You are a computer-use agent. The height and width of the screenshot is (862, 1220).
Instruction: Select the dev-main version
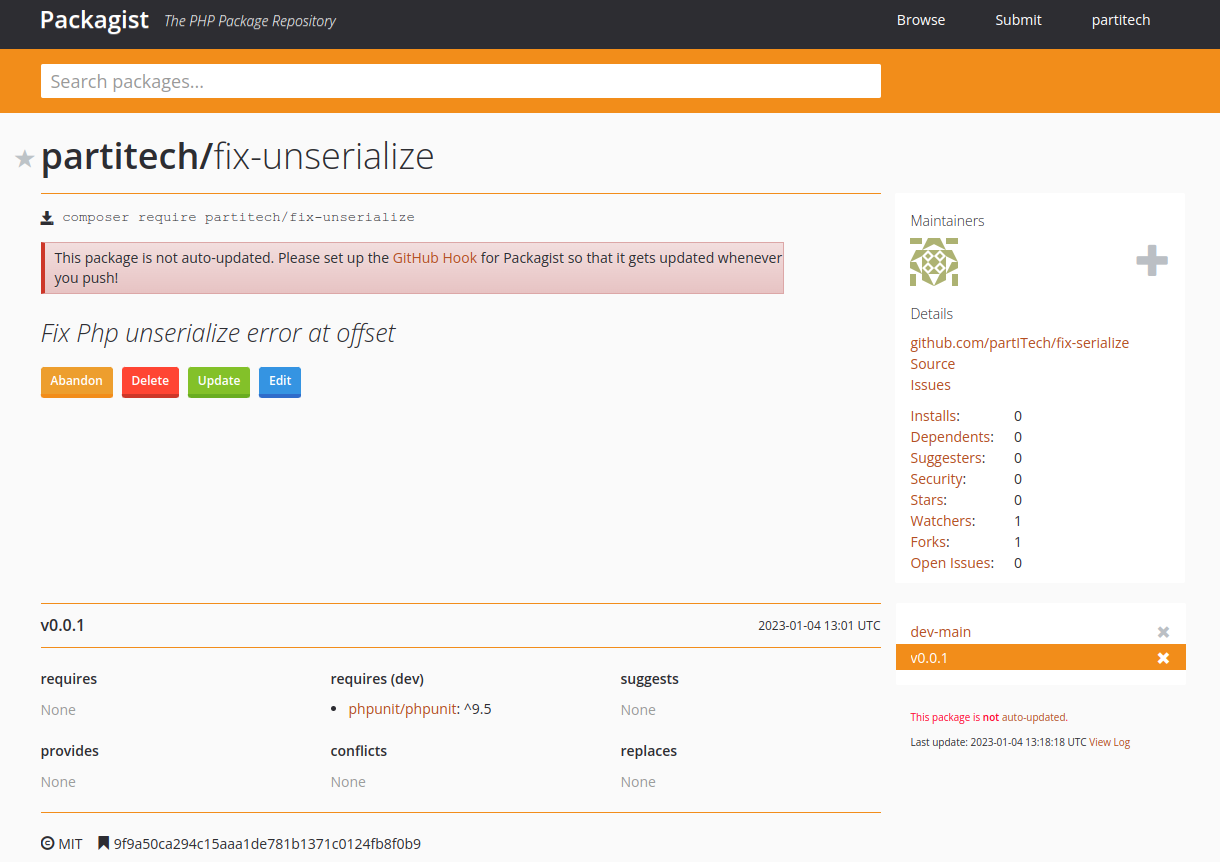pyautogui.click(x=941, y=632)
